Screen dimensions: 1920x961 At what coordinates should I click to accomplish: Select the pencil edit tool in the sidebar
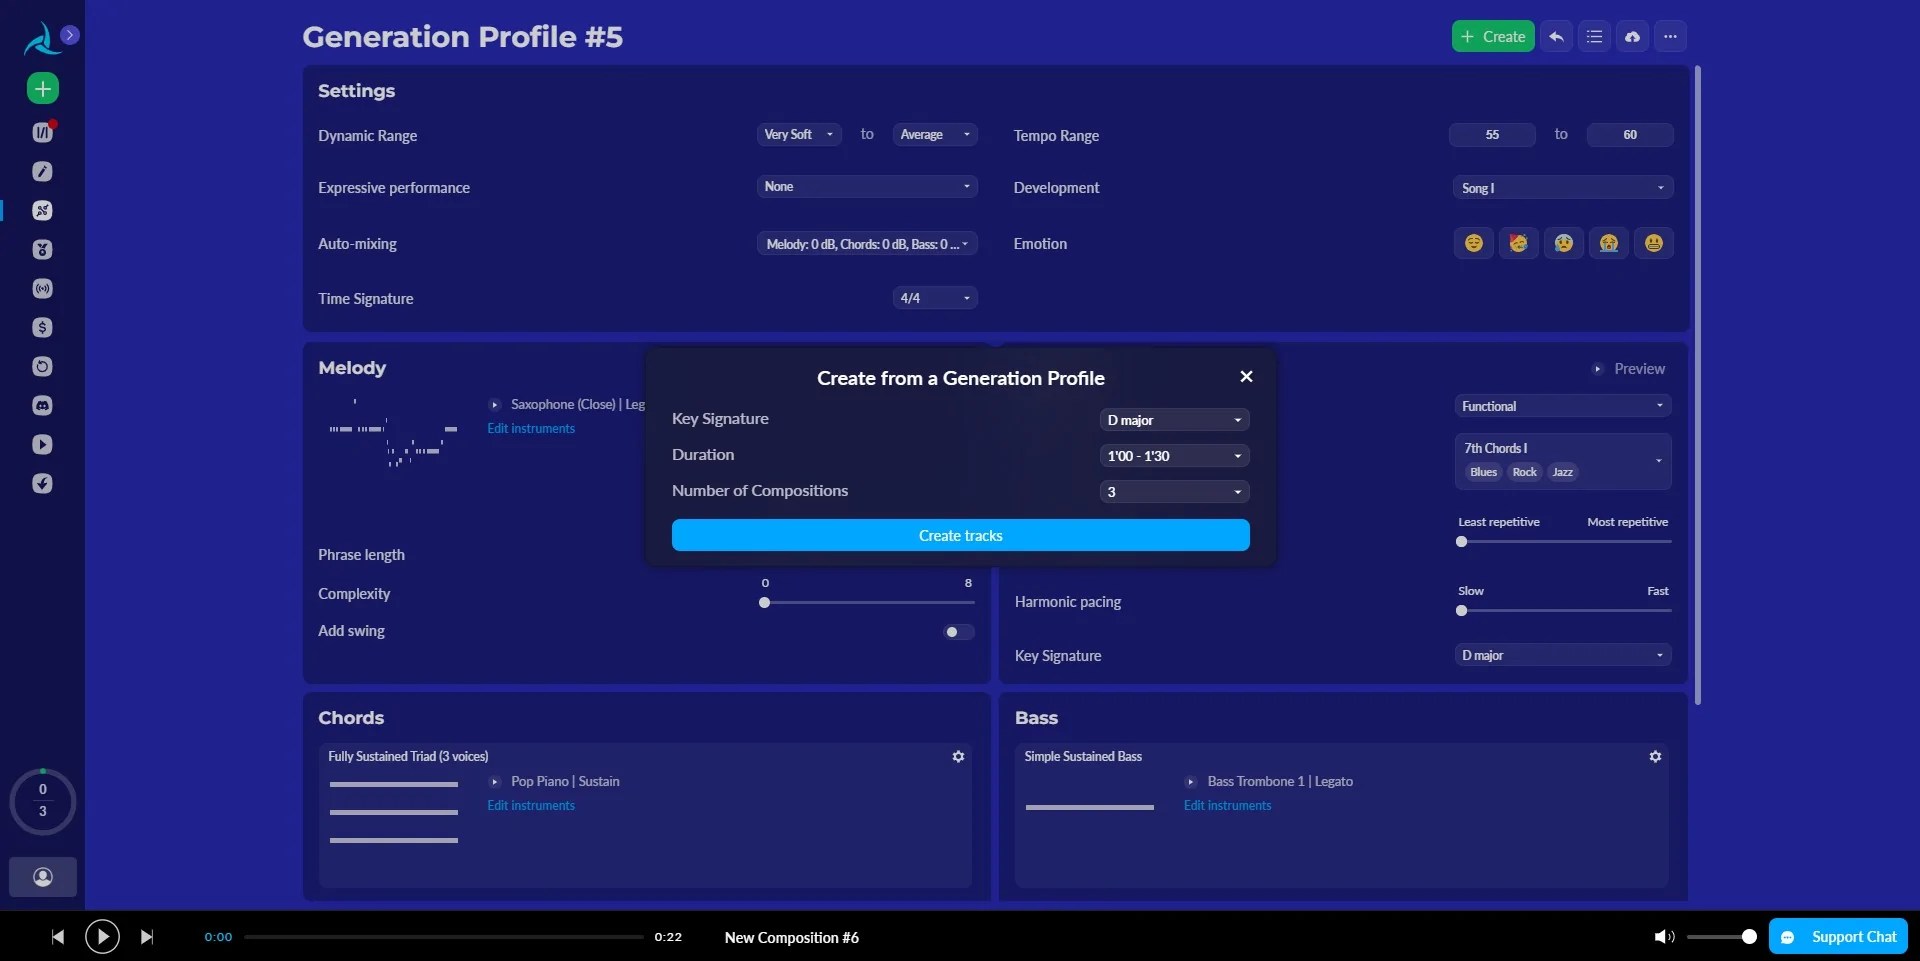pos(42,171)
